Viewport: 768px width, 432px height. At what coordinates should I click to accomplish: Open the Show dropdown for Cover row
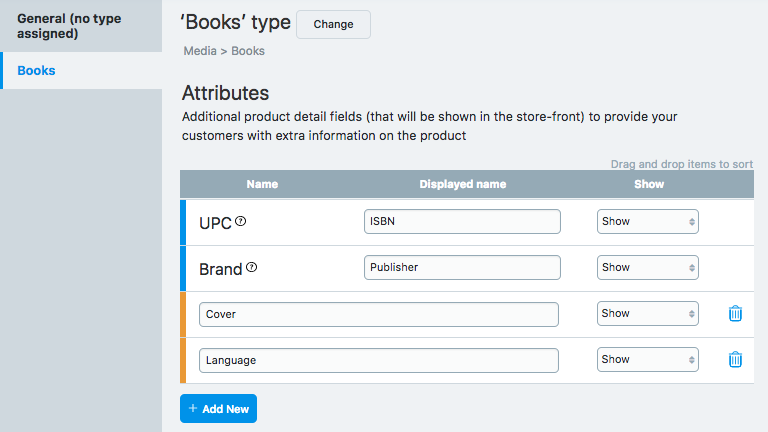point(647,314)
